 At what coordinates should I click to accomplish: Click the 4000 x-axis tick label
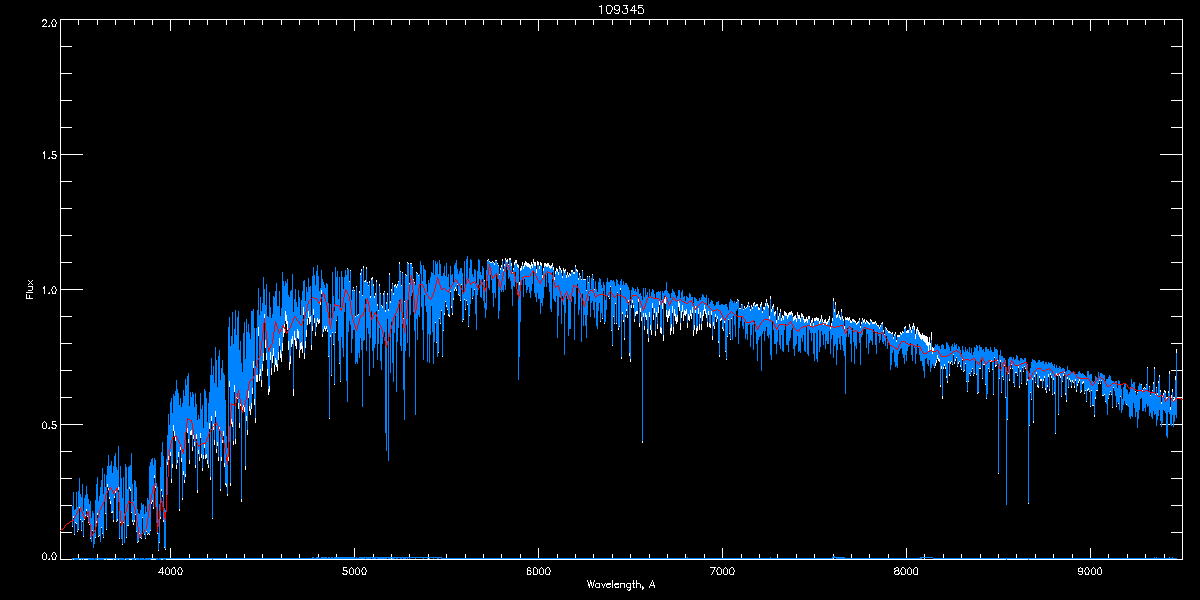[170, 572]
